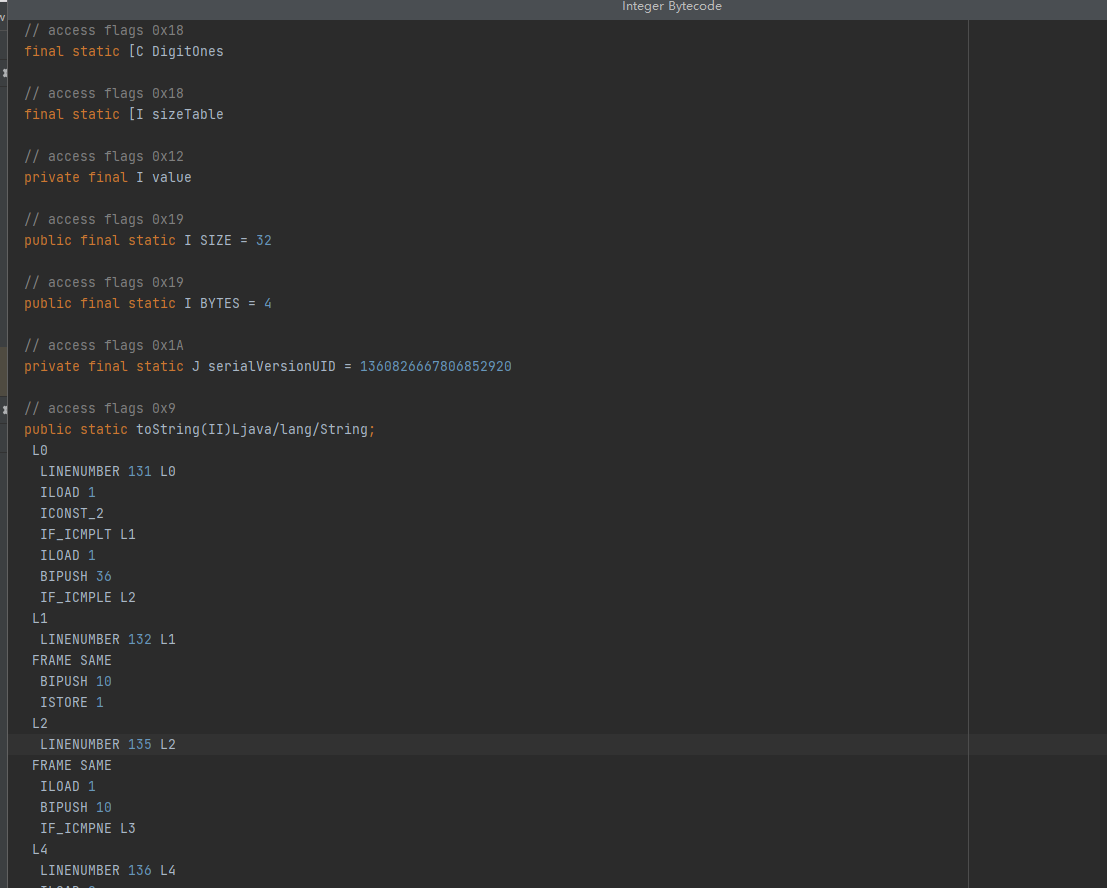Click the '// access flags 0x9' comment
This screenshot has width=1107, height=888.
point(100,409)
